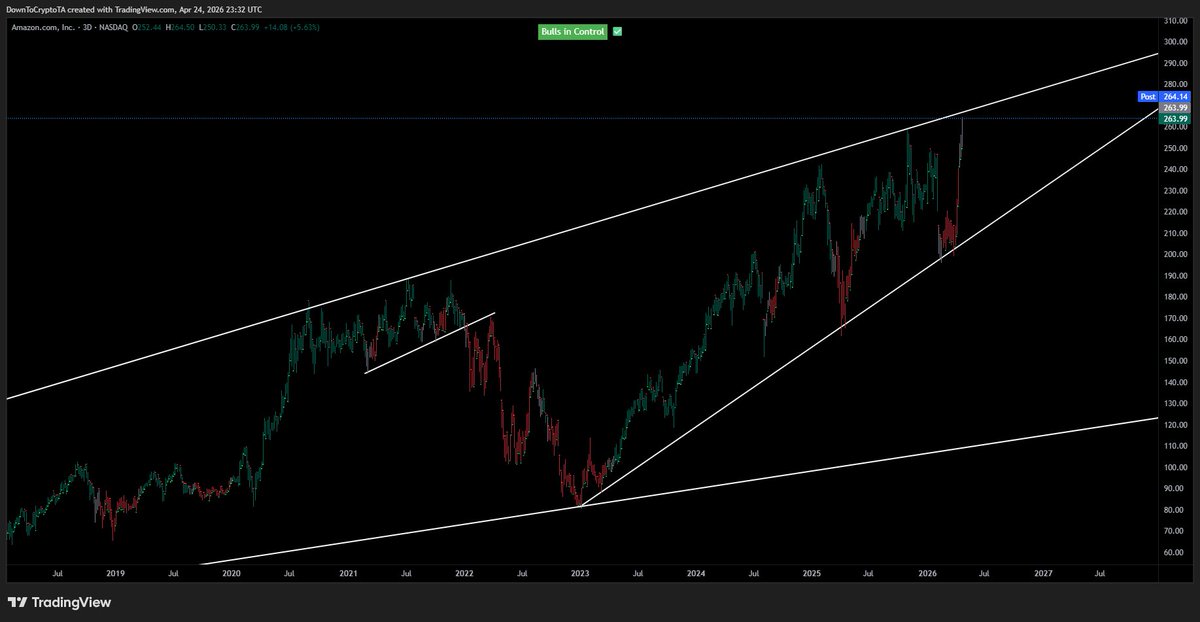Click the 130.00 price axis label
Image resolution: width=1200 pixels, height=622 pixels.
tap(1175, 403)
